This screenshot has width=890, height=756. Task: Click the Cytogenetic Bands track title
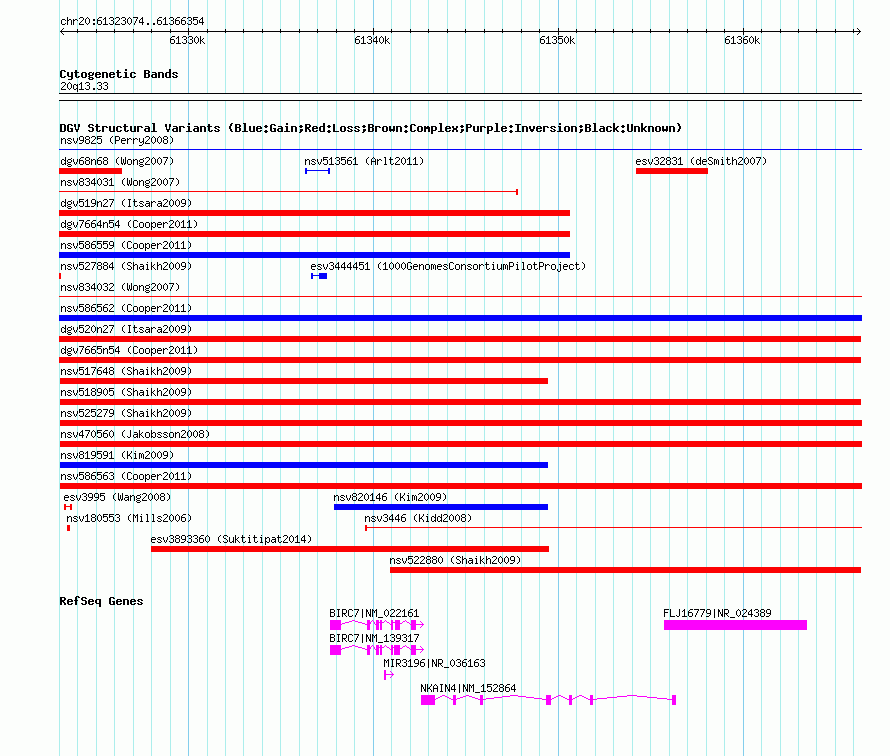(x=119, y=74)
